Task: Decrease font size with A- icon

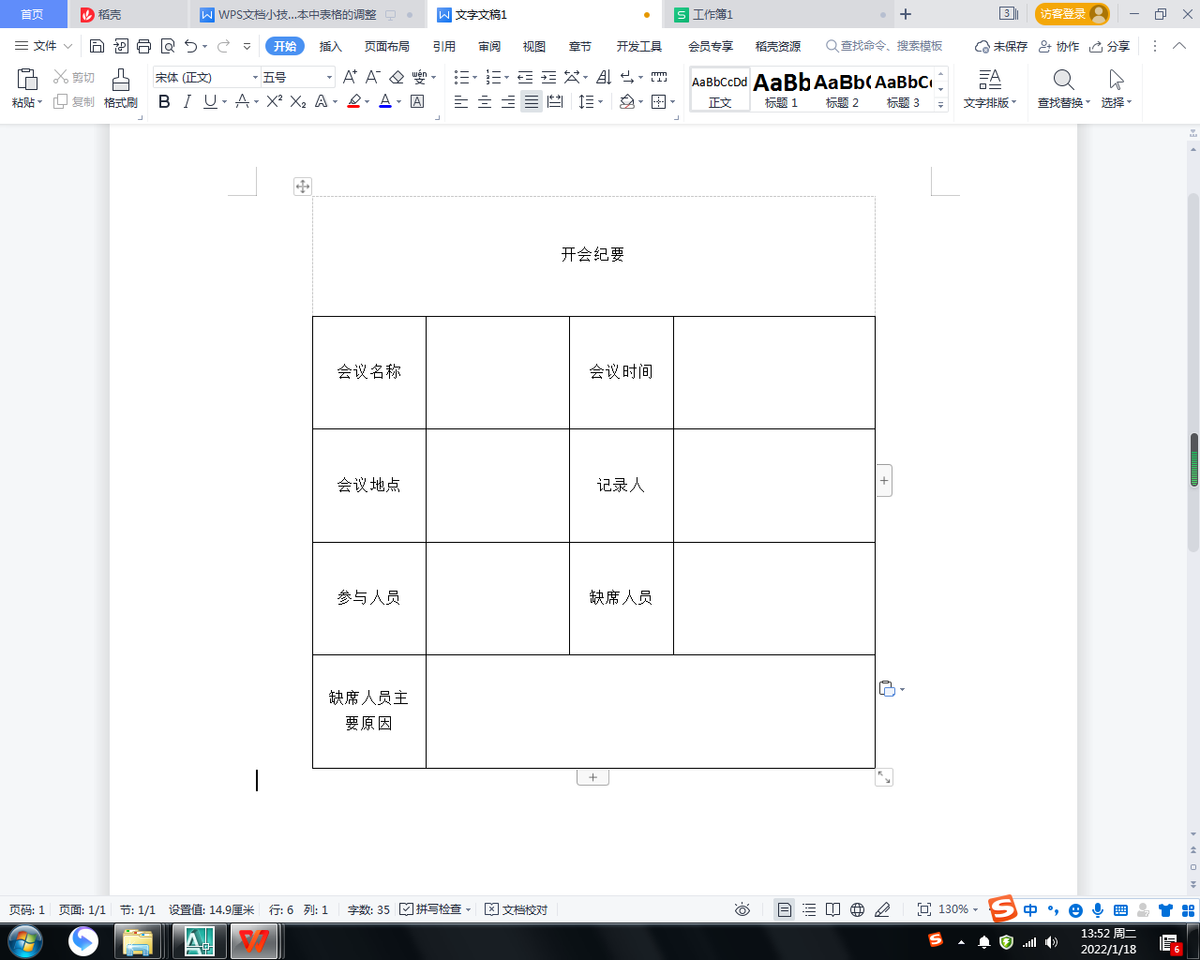Action: coord(373,77)
